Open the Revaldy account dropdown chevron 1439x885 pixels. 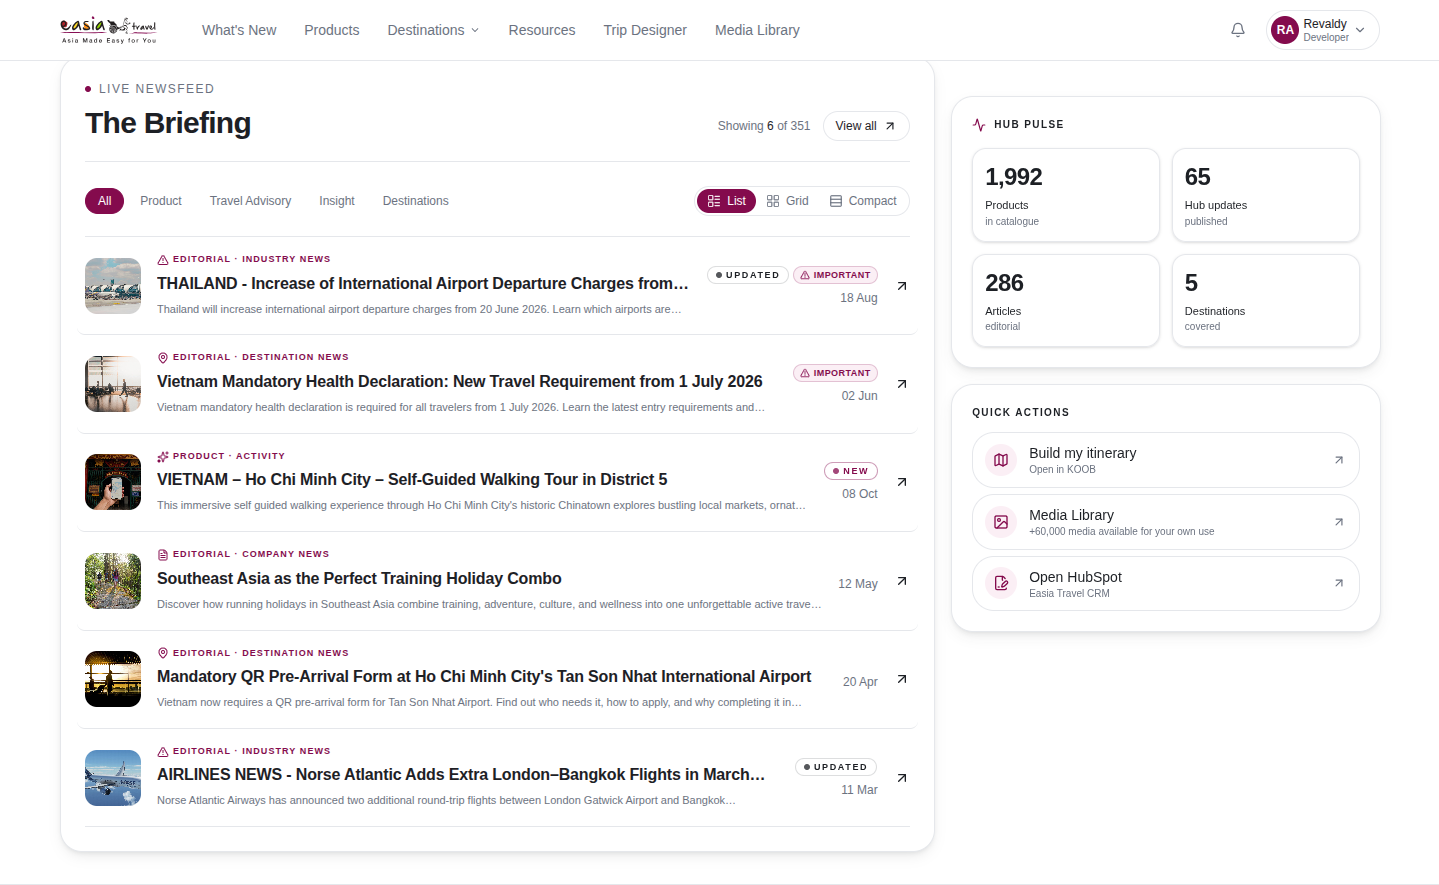pos(1360,30)
